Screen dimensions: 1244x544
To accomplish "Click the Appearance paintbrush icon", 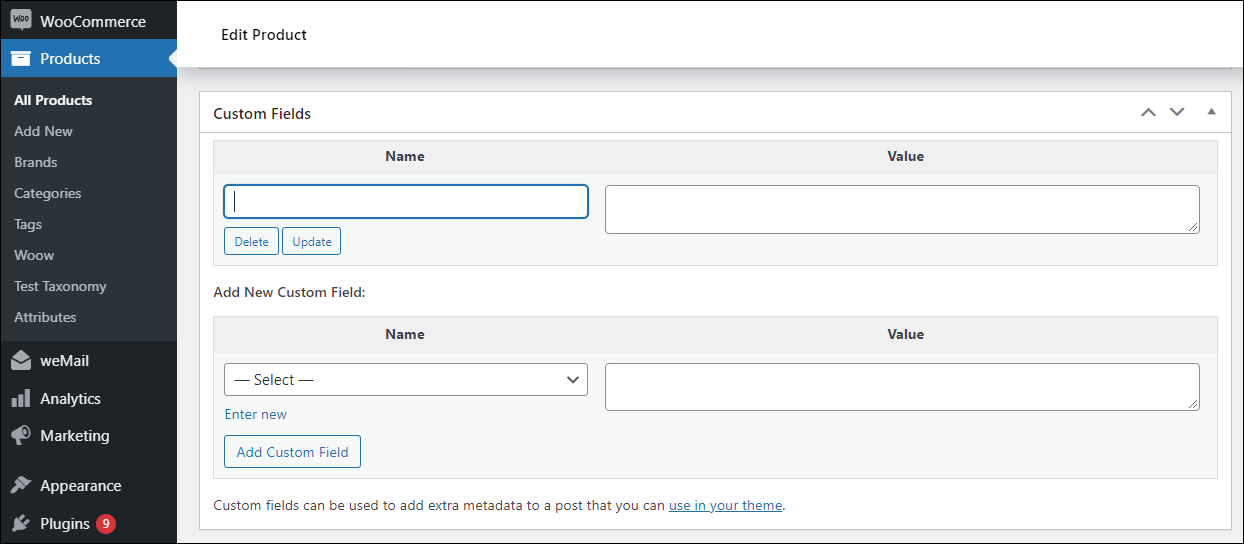I will tap(21, 486).
